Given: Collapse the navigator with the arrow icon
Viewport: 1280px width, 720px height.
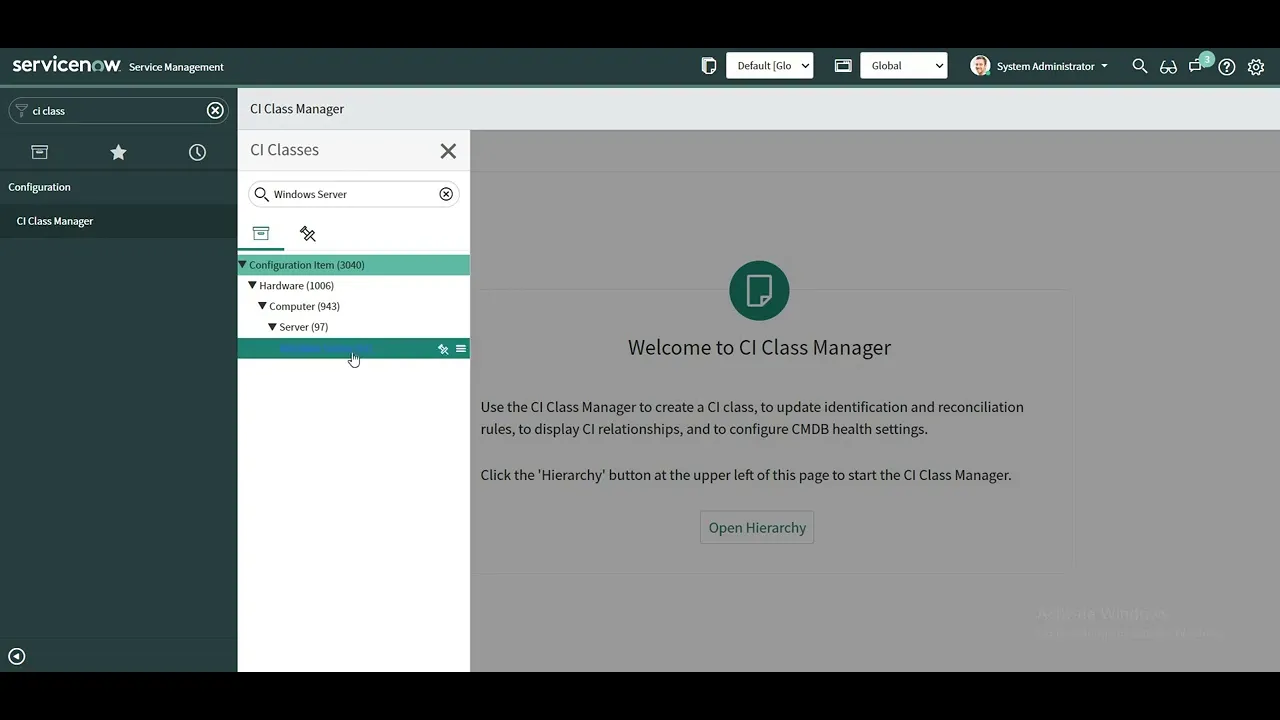Looking at the screenshot, I should tap(16, 657).
